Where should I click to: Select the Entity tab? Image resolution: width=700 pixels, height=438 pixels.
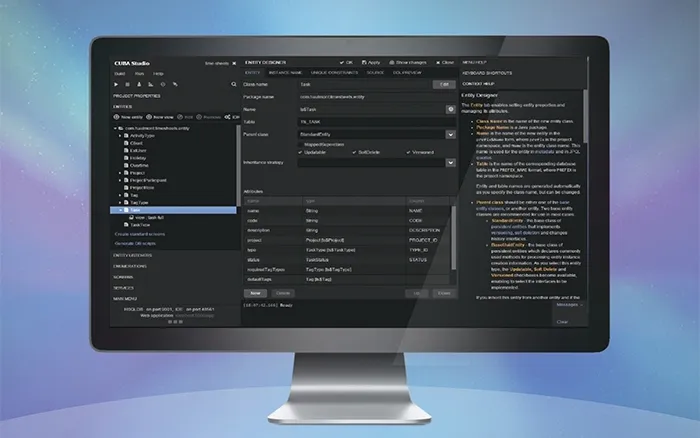[x=253, y=73]
